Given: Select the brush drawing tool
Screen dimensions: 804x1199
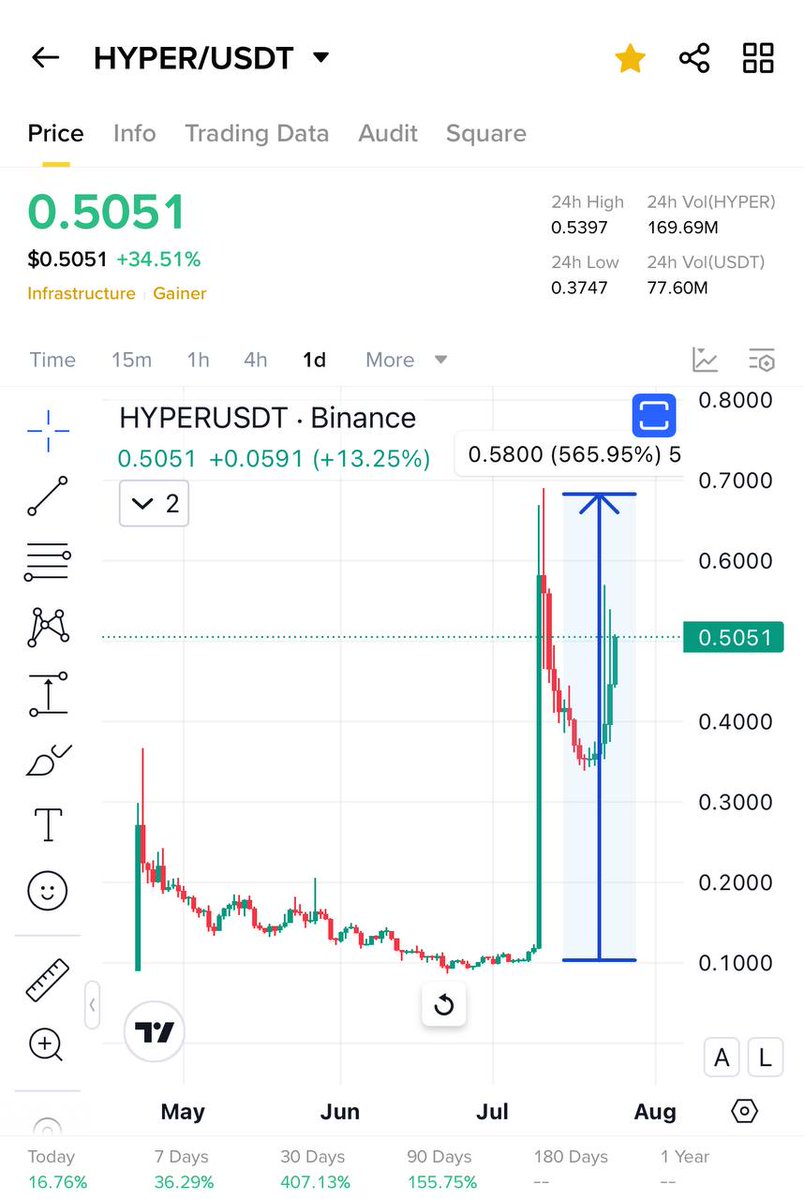Looking at the screenshot, I should coord(48,760).
